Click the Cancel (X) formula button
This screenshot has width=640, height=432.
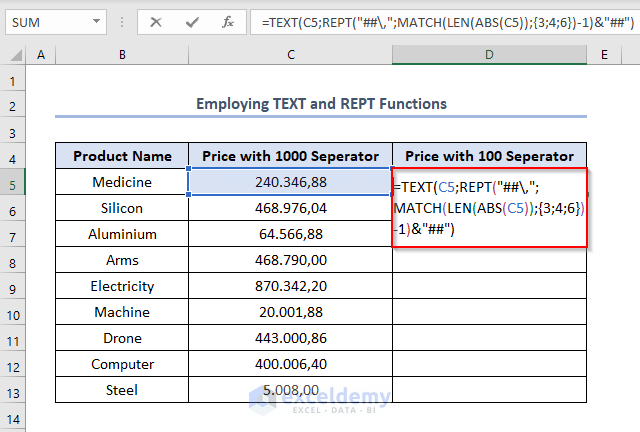point(157,21)
